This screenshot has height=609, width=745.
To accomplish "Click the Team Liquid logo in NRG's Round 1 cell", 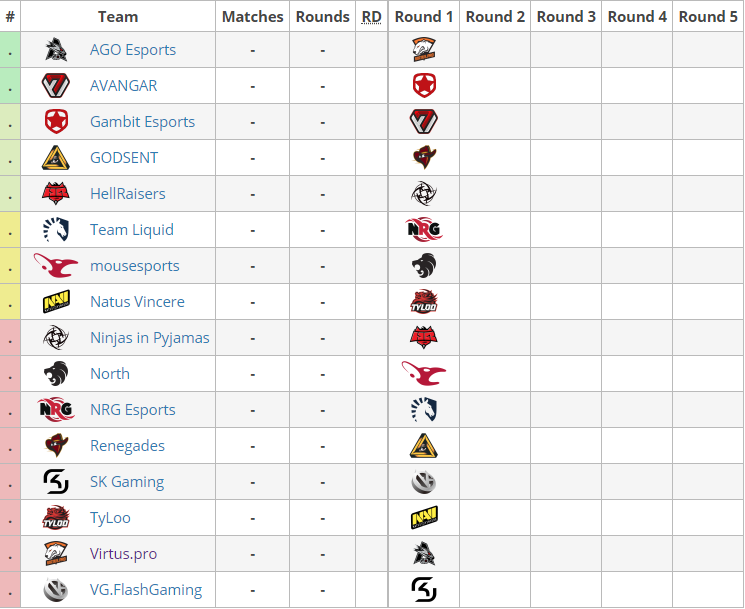I will (424, 409).
